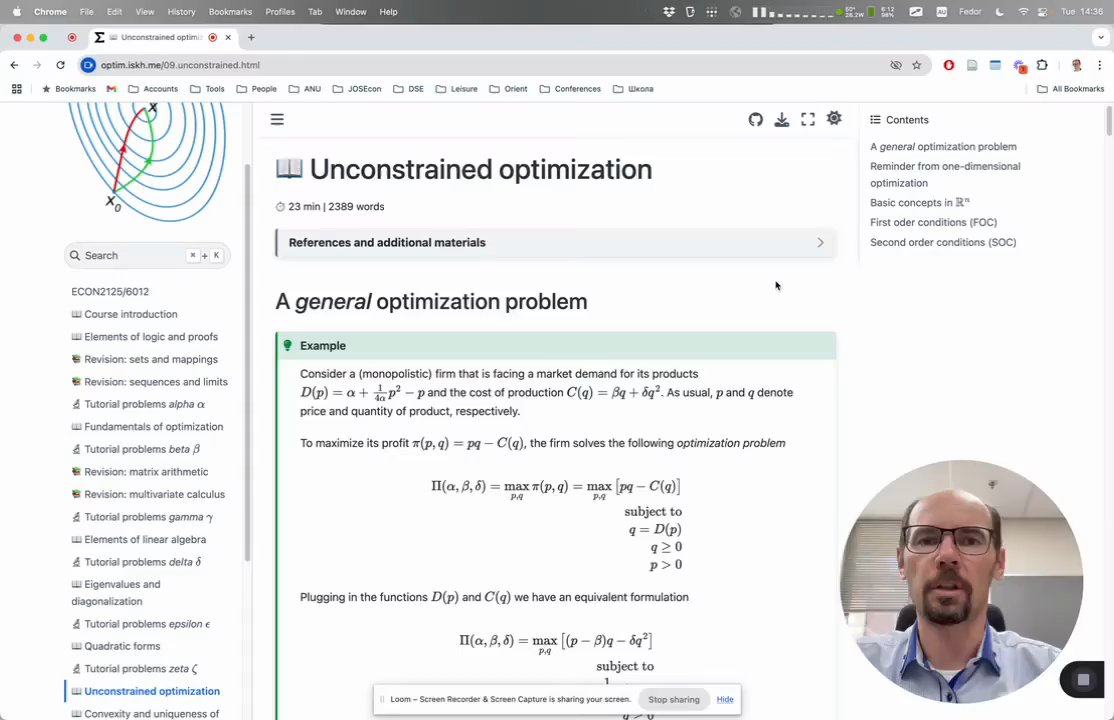
Task: Open the GitHub repository icon
Action: coord(755,119)
